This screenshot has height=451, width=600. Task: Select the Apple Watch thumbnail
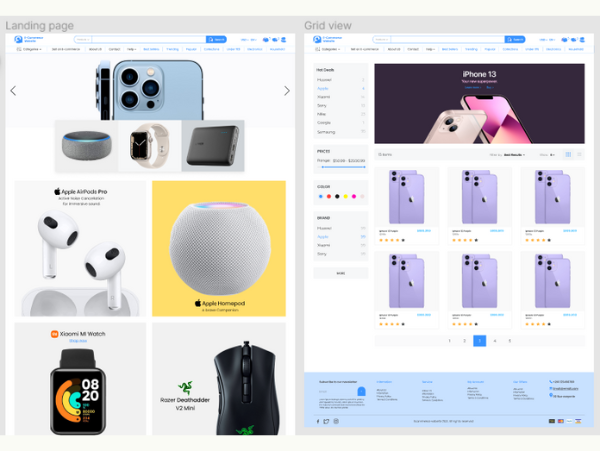(150, 146)
